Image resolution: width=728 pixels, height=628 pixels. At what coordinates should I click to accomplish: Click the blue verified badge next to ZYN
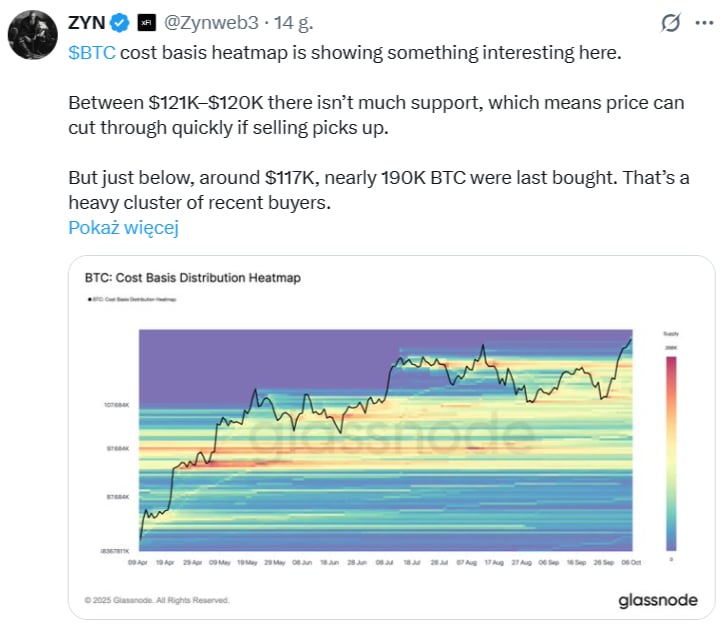point(120,22)
